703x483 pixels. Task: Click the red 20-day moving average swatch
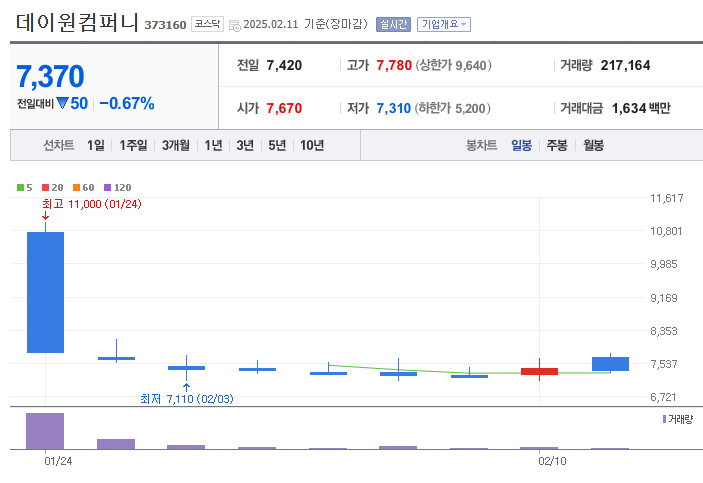pos(45,187)
